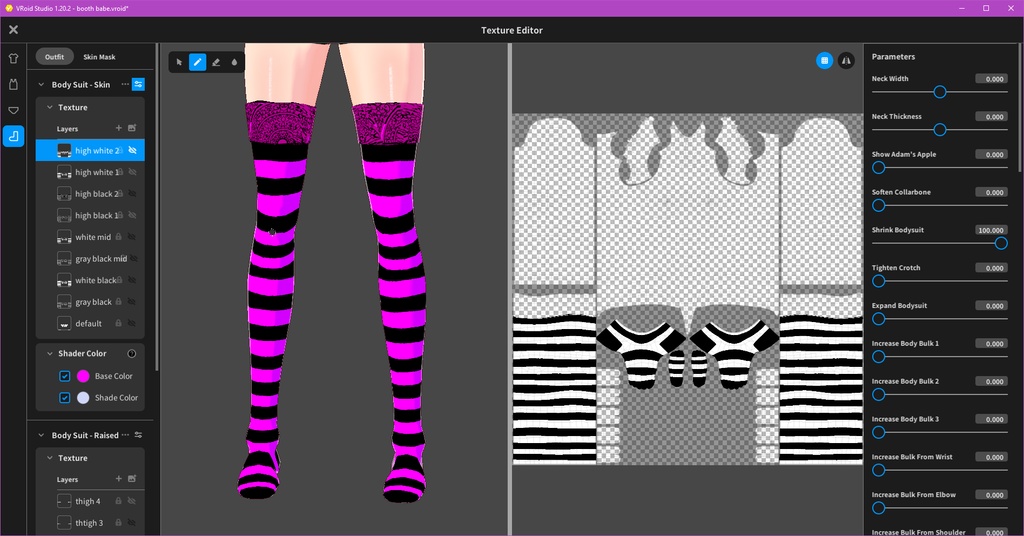The height and width of the screenshot is (536, 1024).
Task: Open the Base Color magenta swatch
Action: [x=83, y=376]
